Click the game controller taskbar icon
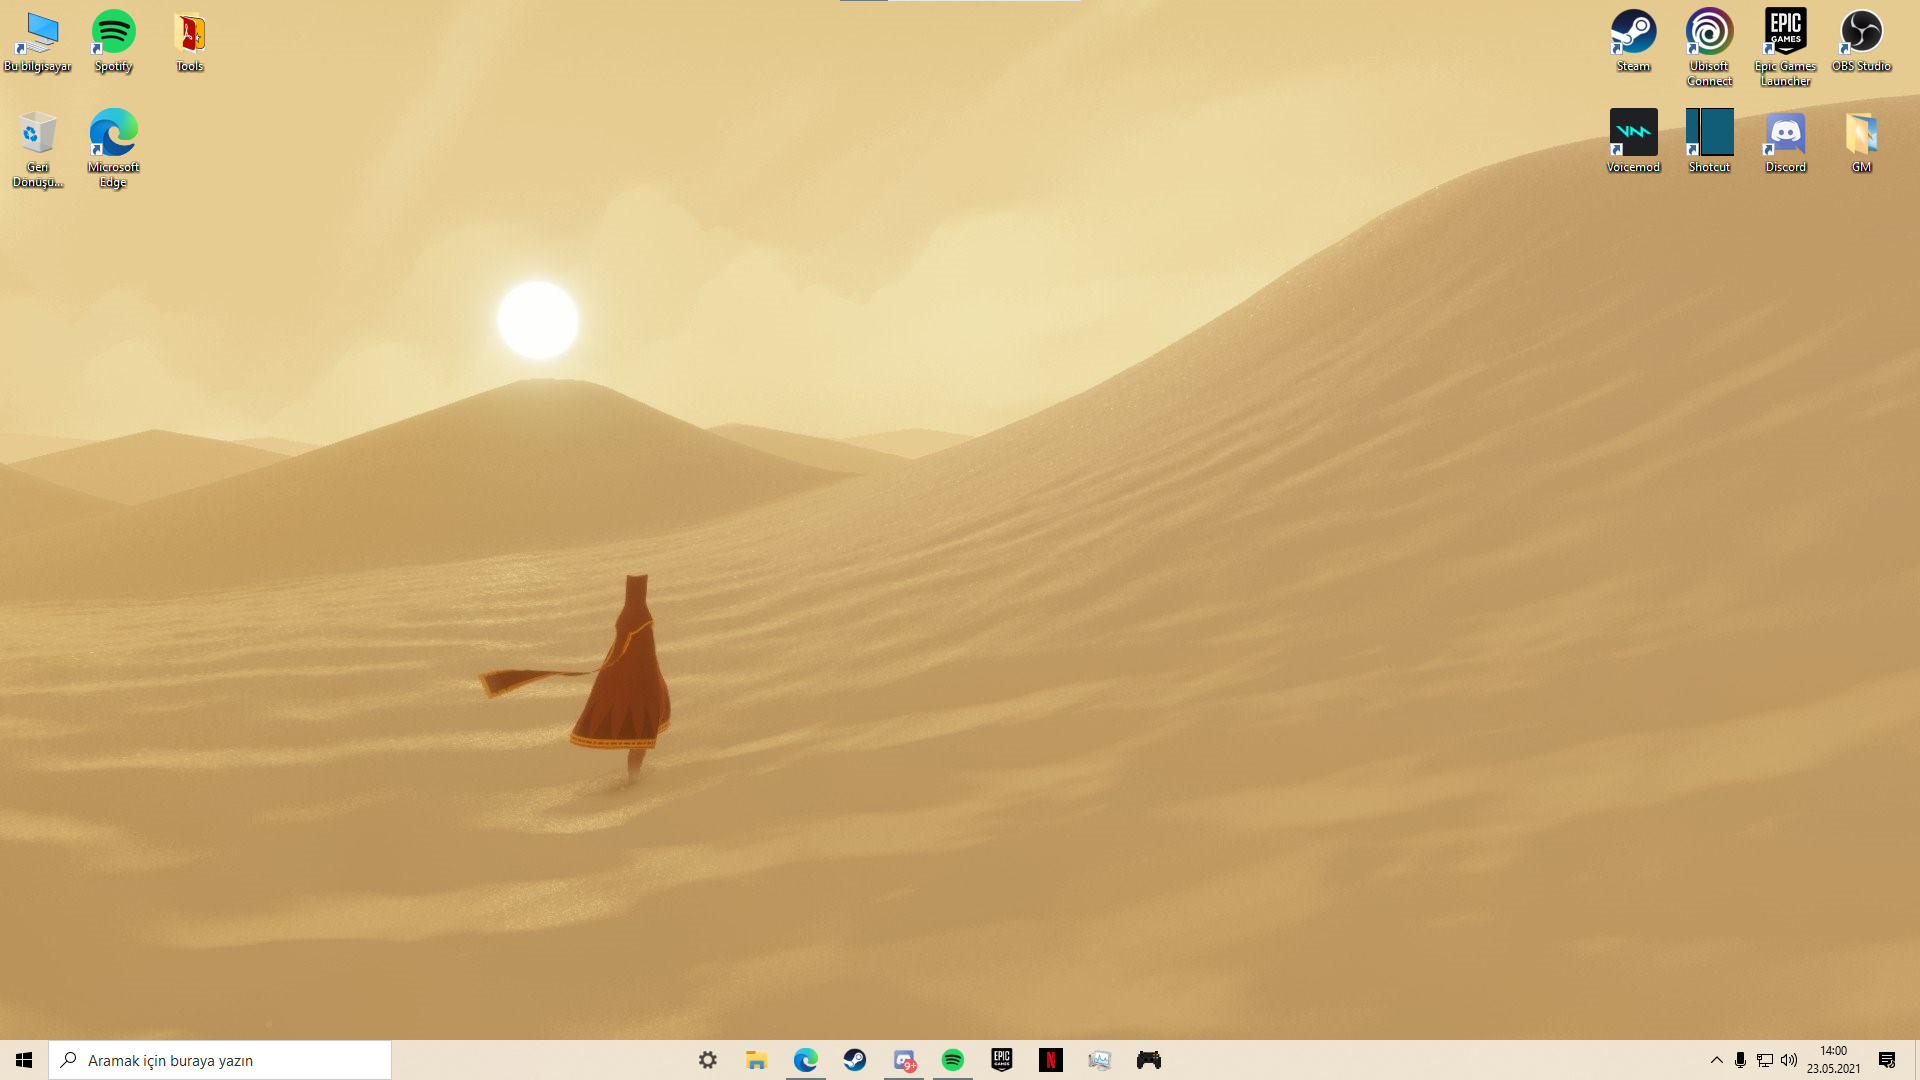 pos(1148,1060)
